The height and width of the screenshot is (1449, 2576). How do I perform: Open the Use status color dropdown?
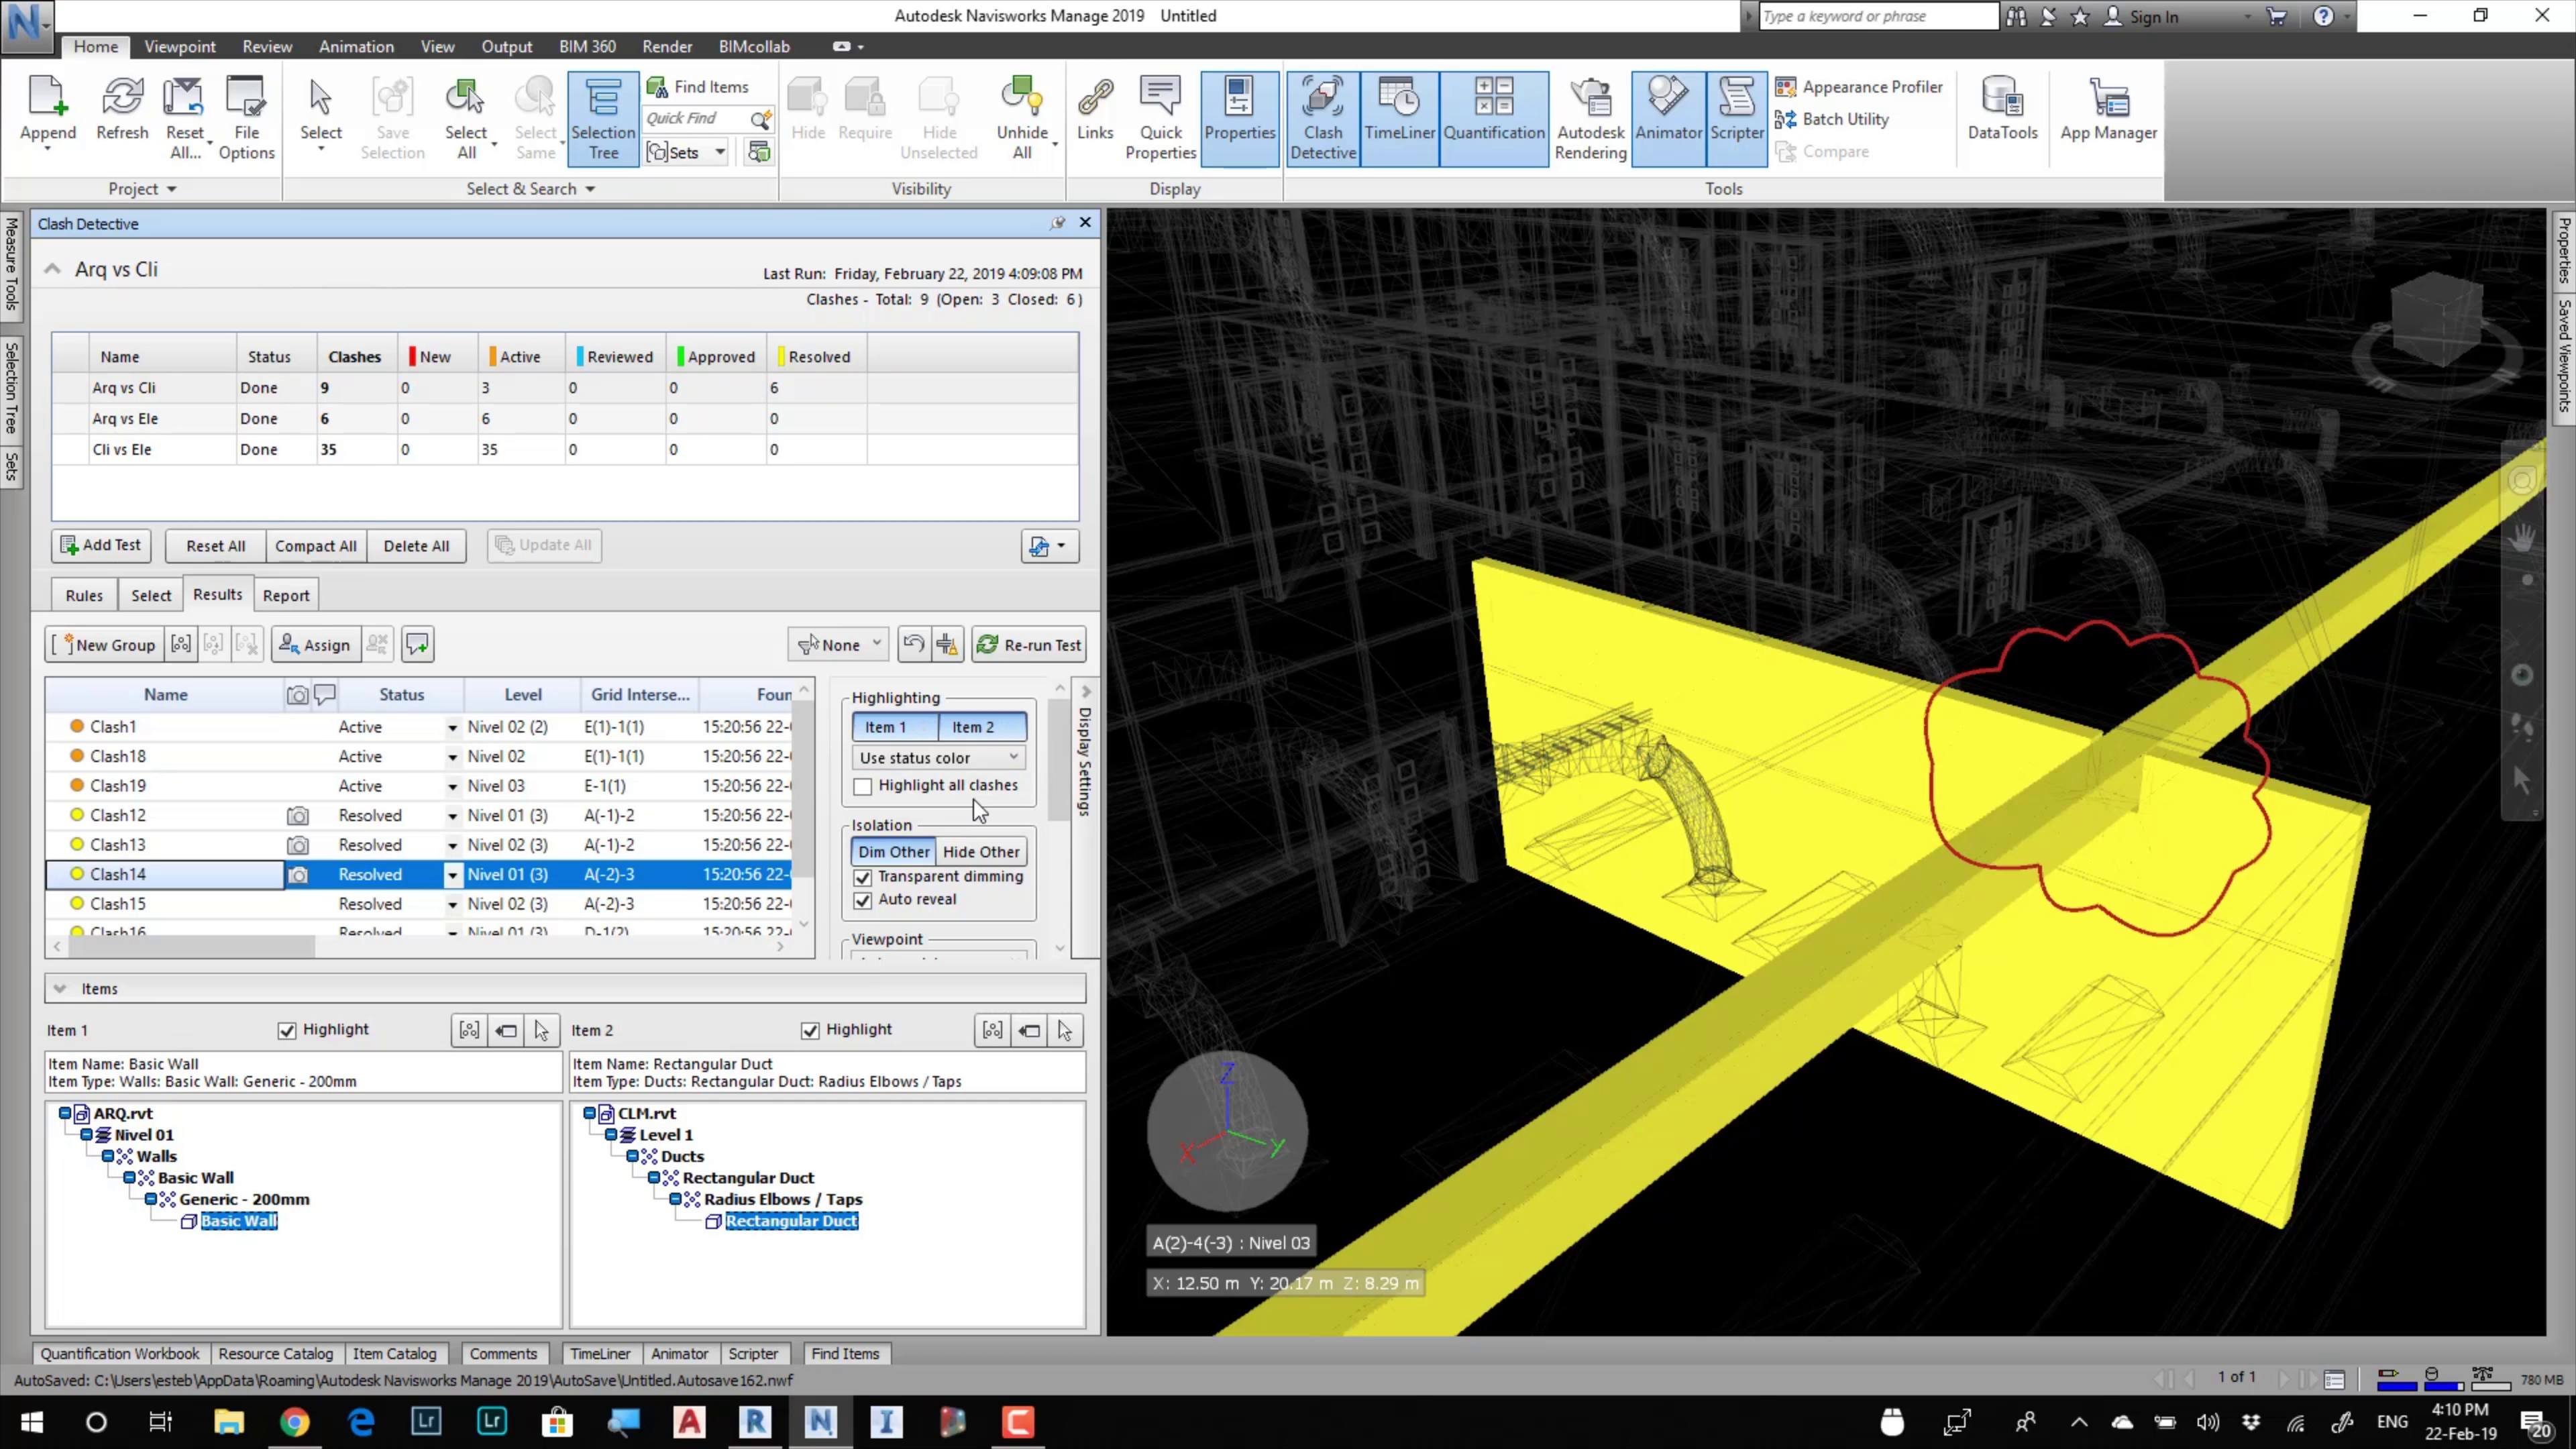click(938, 758)
